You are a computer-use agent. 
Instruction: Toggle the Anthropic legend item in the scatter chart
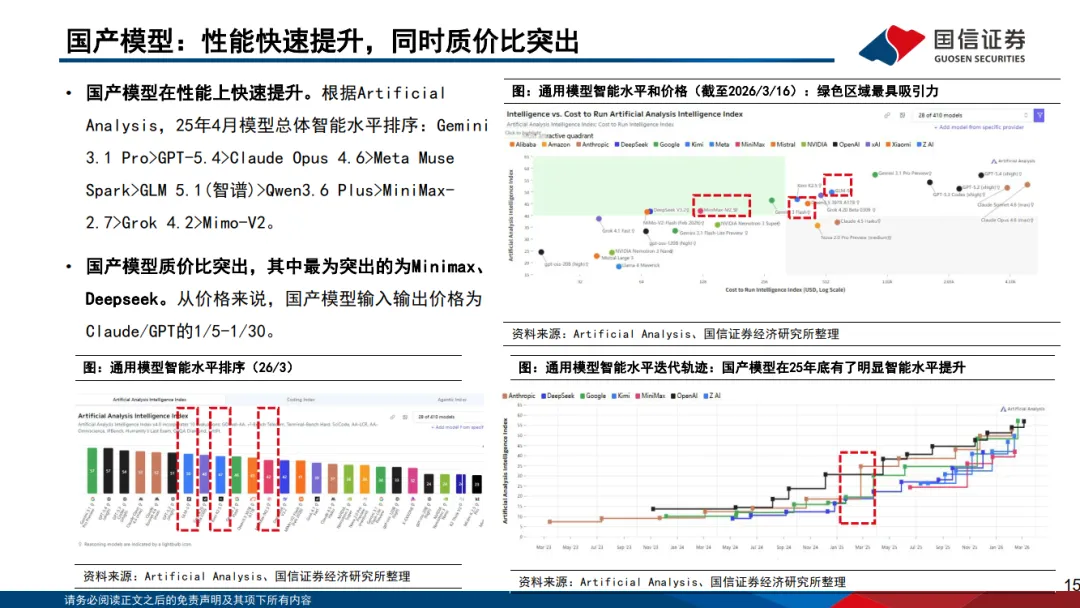coord(592,145)
